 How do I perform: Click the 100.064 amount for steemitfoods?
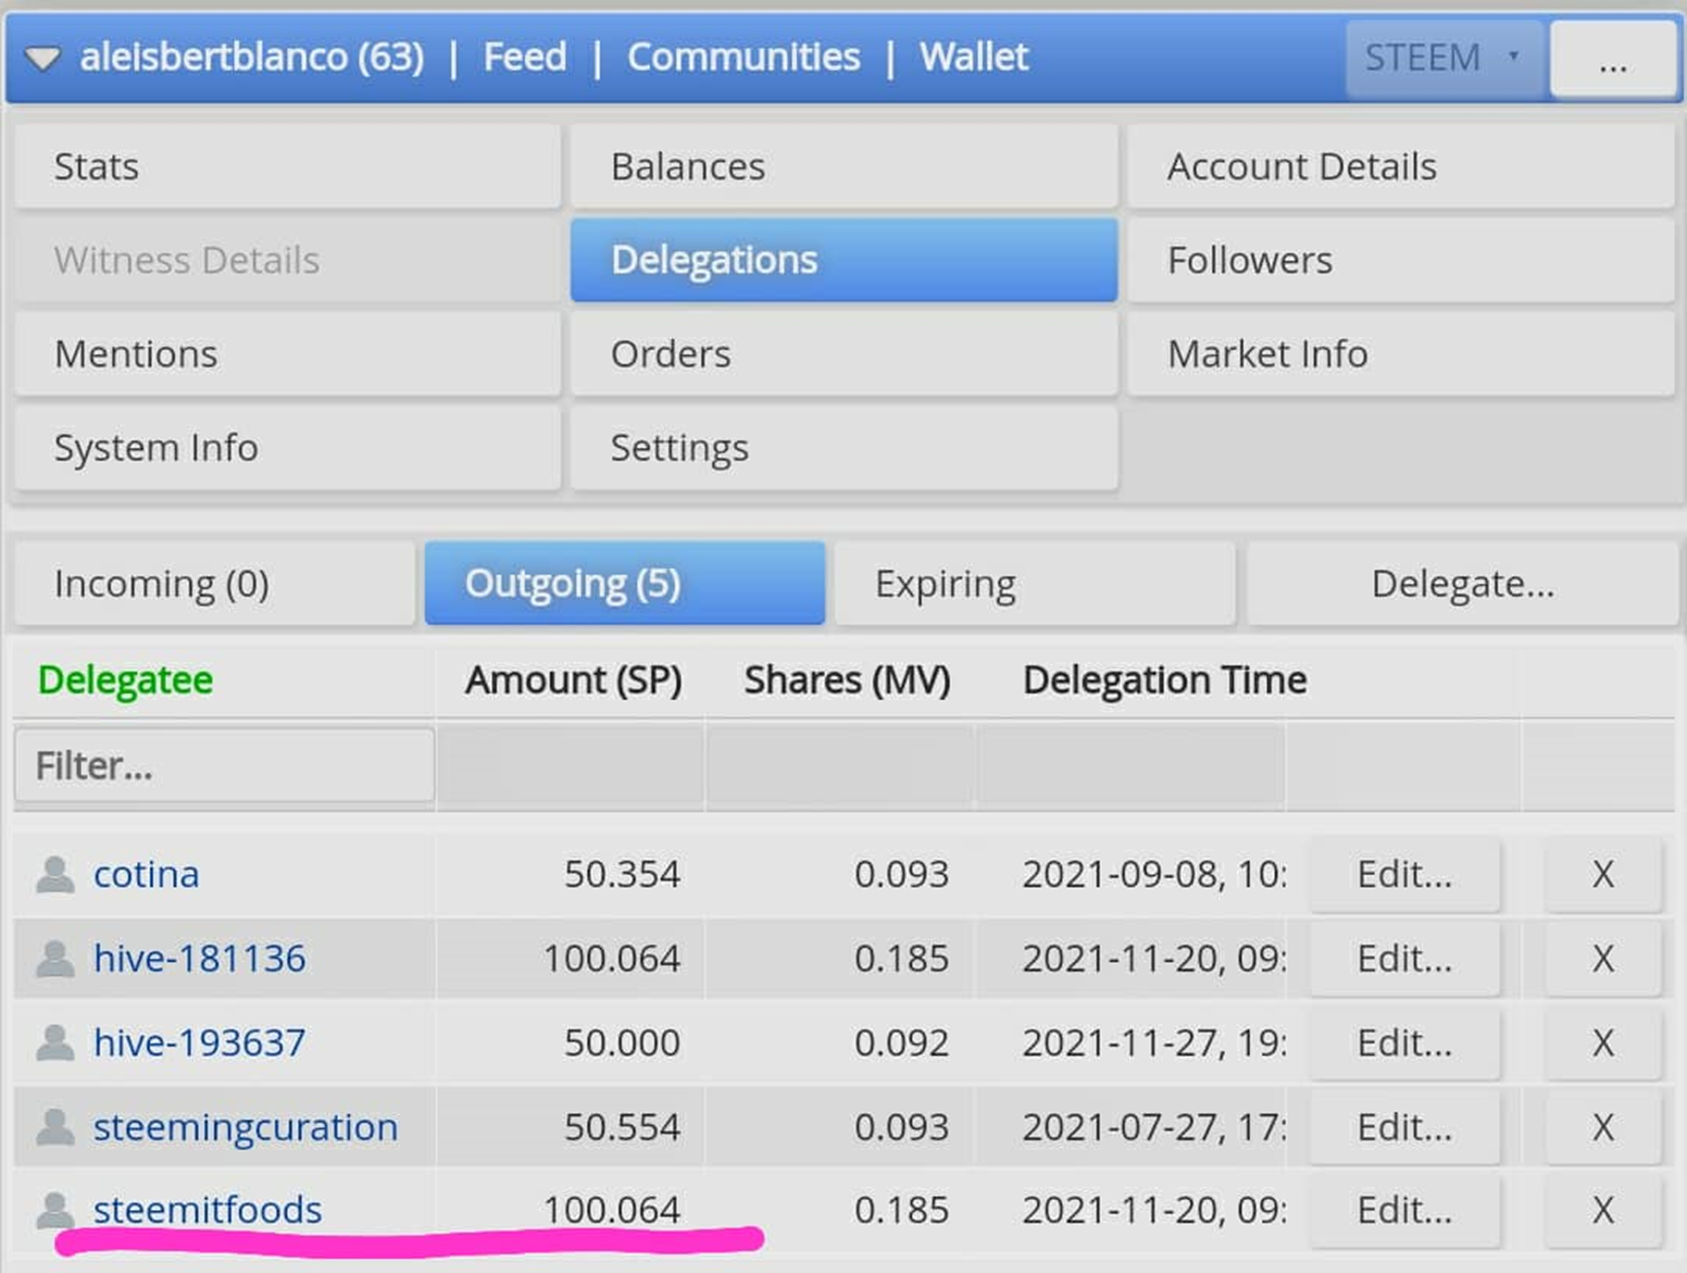click(x=612, y=1210)
